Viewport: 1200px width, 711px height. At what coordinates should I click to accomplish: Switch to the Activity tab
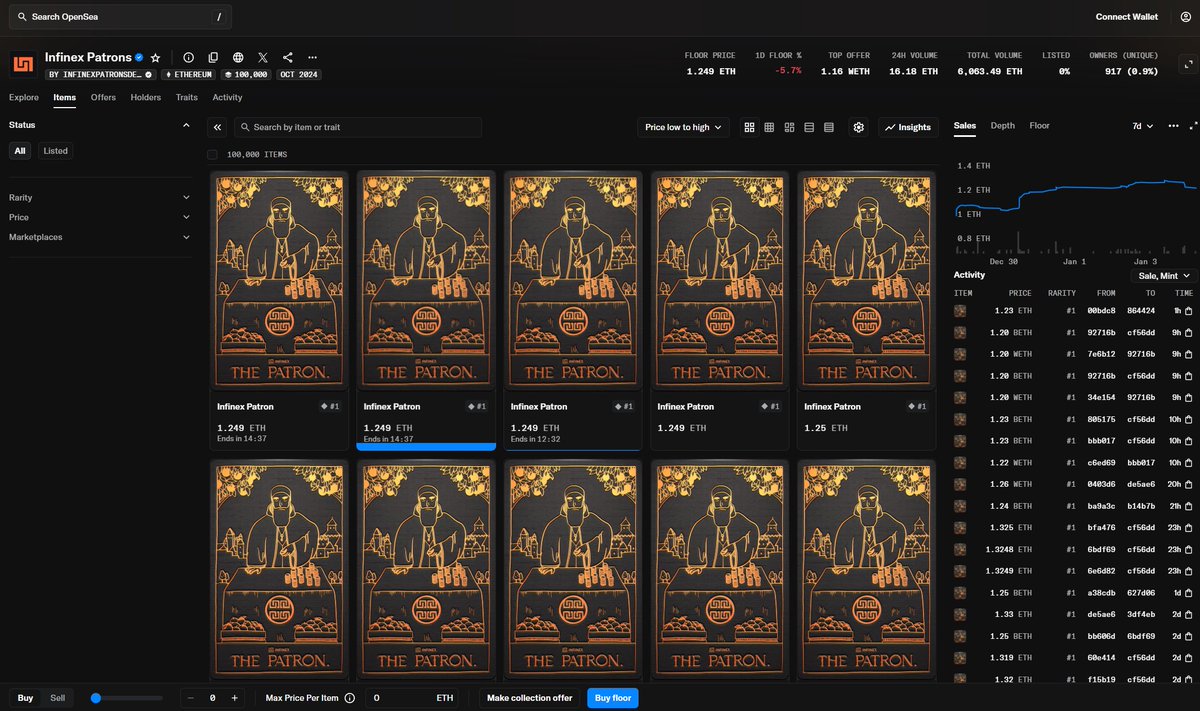[x=227, y=97]
